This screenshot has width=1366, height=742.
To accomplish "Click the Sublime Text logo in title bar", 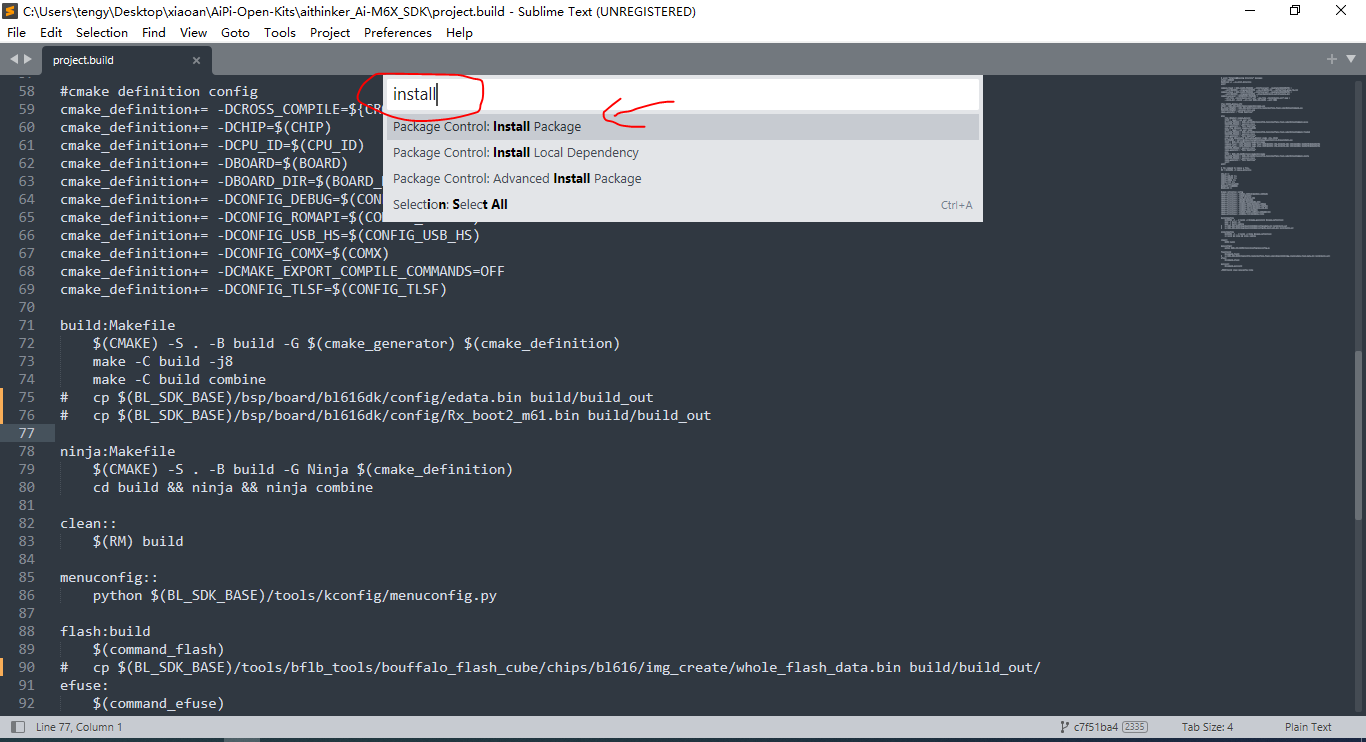I will [10, 11].
